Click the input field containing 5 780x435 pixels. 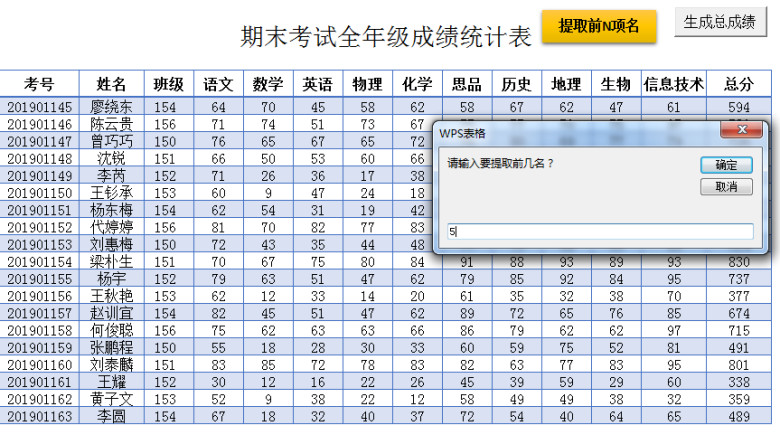(x=600, y=231)
